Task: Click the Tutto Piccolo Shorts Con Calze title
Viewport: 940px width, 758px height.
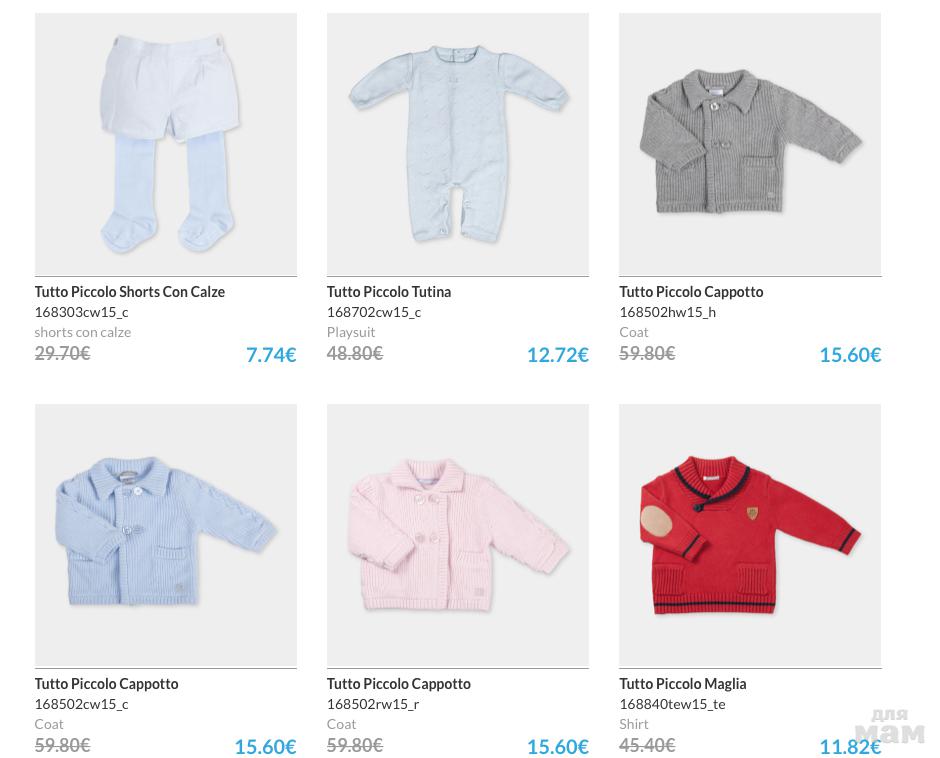Action: click(130, 292)
